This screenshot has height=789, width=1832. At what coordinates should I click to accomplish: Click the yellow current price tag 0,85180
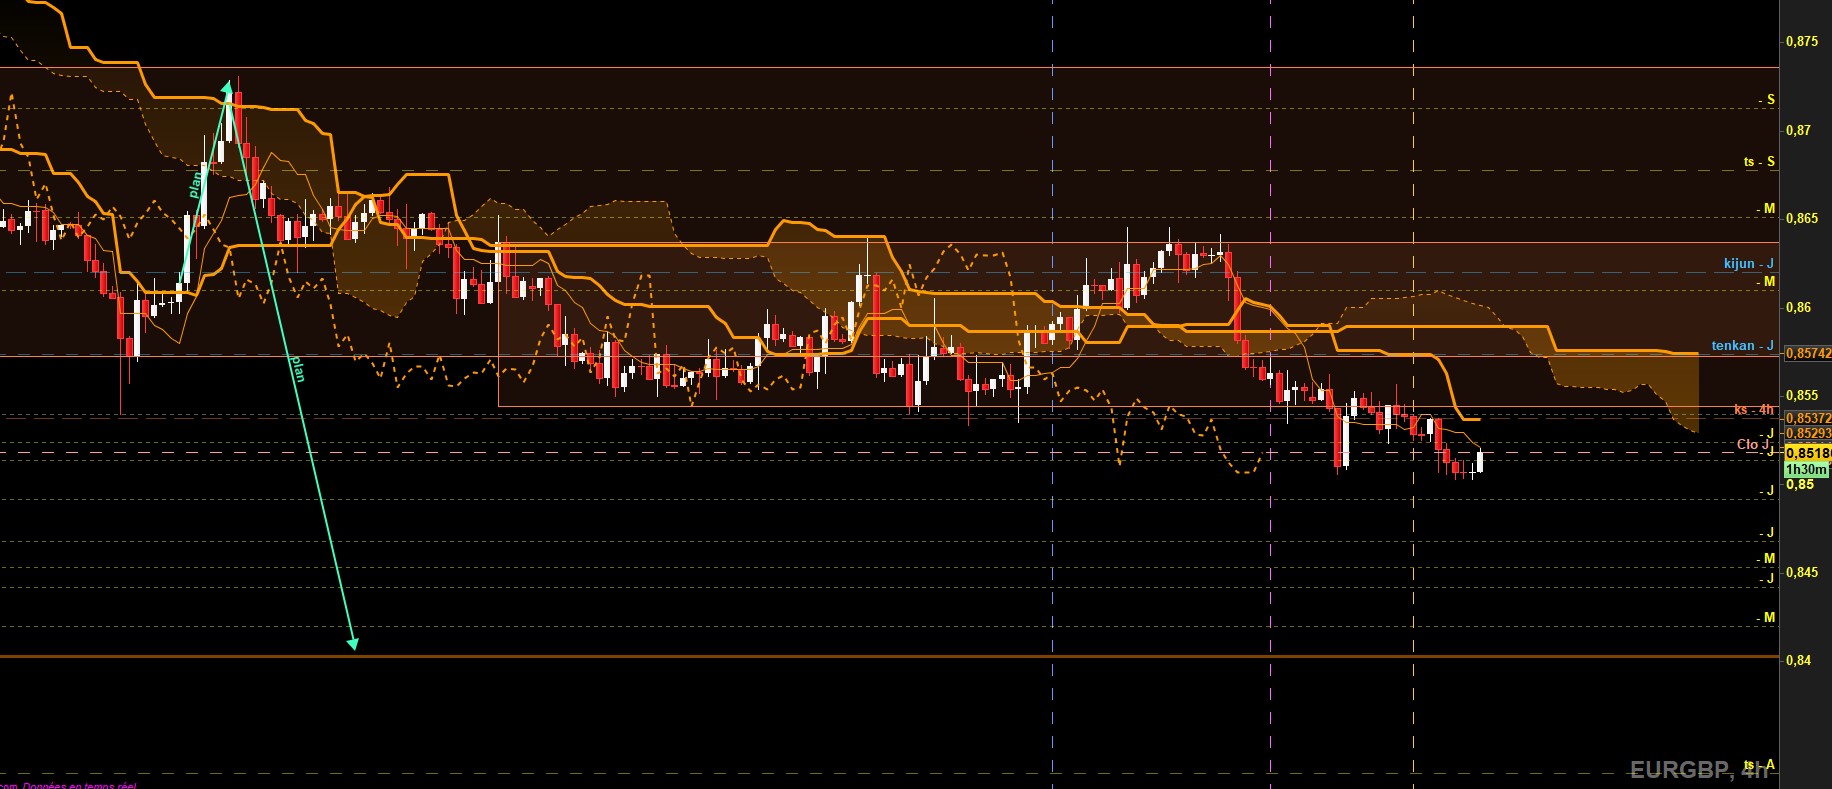pos(1808,453)
